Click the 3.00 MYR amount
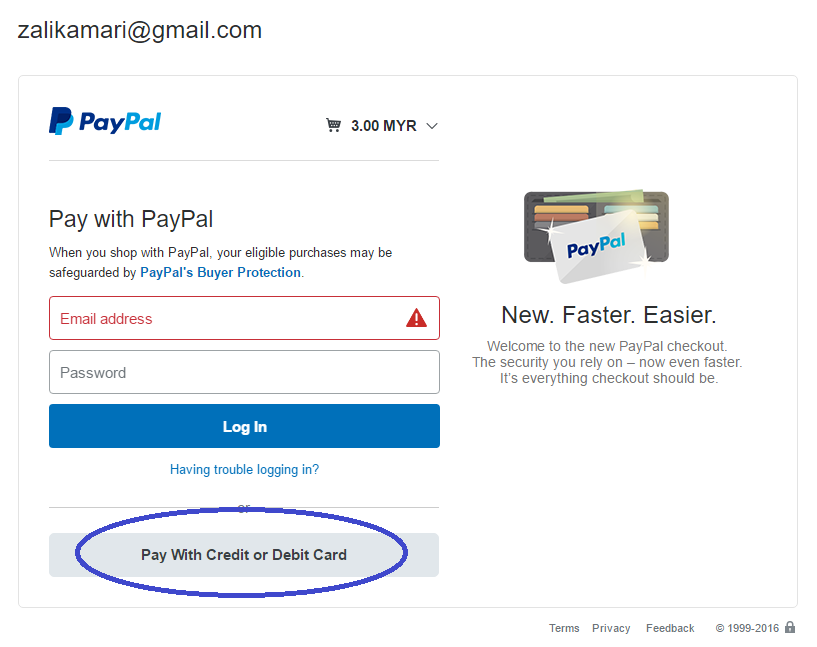The image size is (817, 647). [383, 126]
